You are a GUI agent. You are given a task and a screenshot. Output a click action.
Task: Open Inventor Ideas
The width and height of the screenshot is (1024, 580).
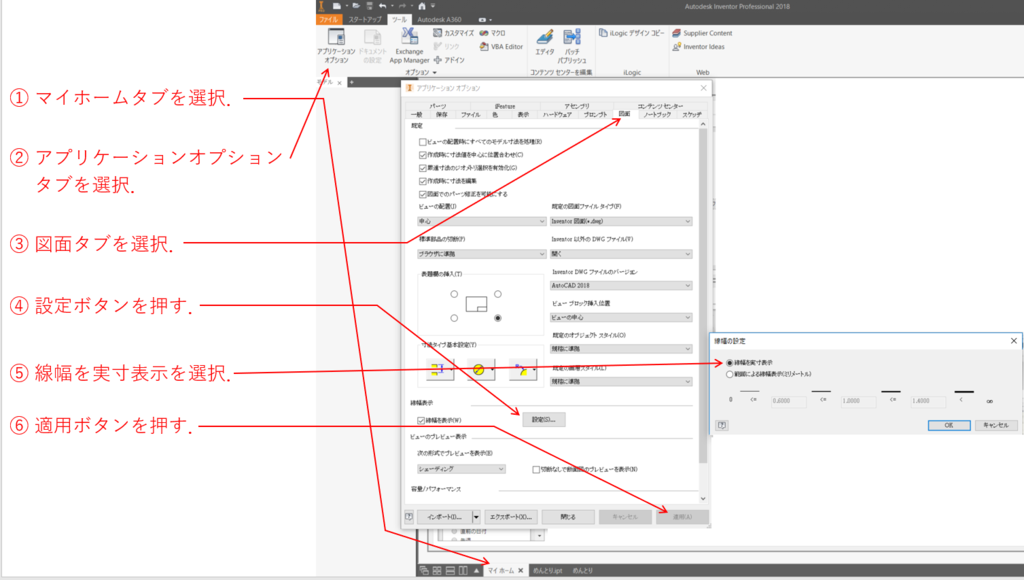click(698, 46)
